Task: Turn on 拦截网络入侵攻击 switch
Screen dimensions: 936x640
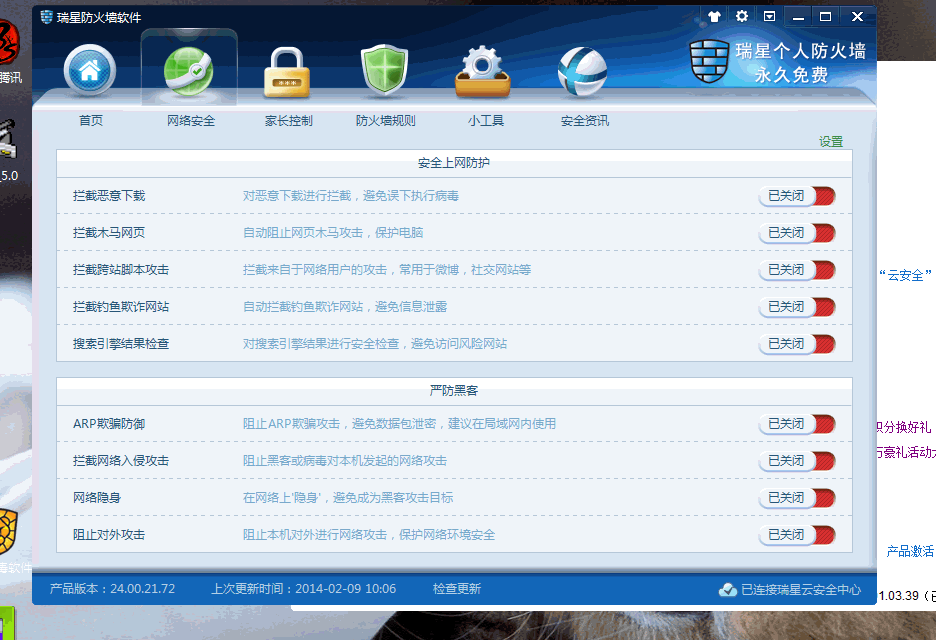Action: point(797,461)
